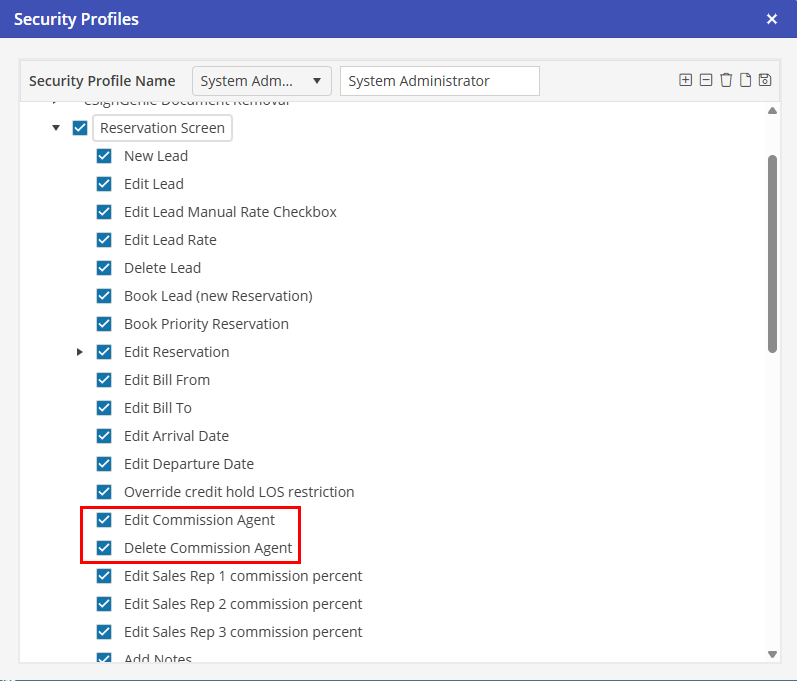Viewport: 797px width, 681px height.
Task: Close the Security Profiles dialog
Action: pos(772,19)
